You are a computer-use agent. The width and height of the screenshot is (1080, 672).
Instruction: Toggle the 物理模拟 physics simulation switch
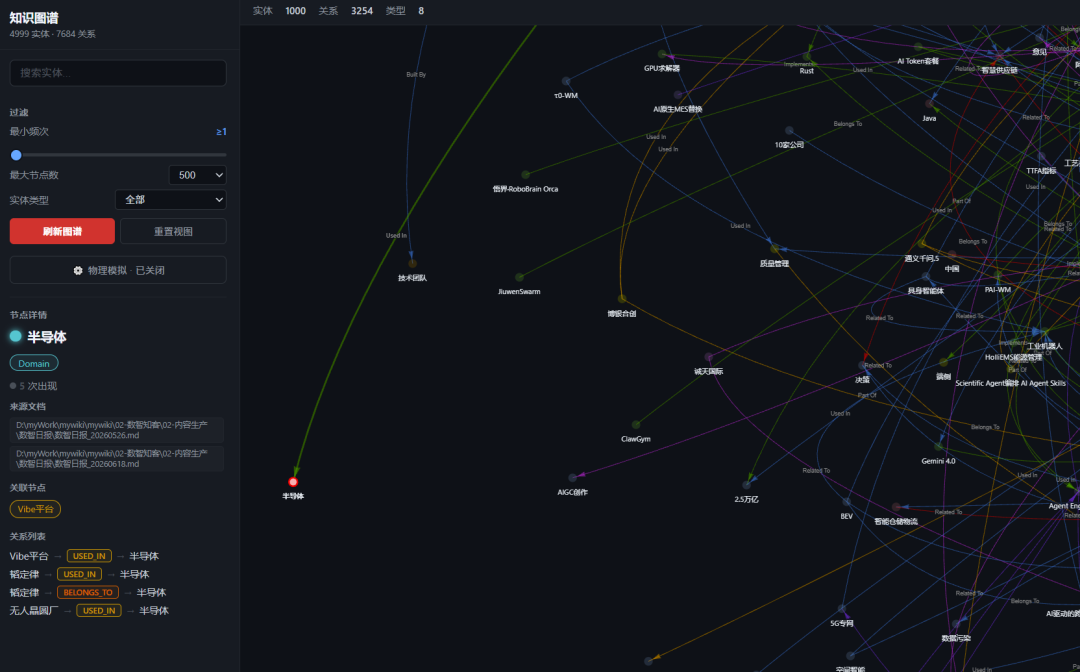tap(118, 271)
